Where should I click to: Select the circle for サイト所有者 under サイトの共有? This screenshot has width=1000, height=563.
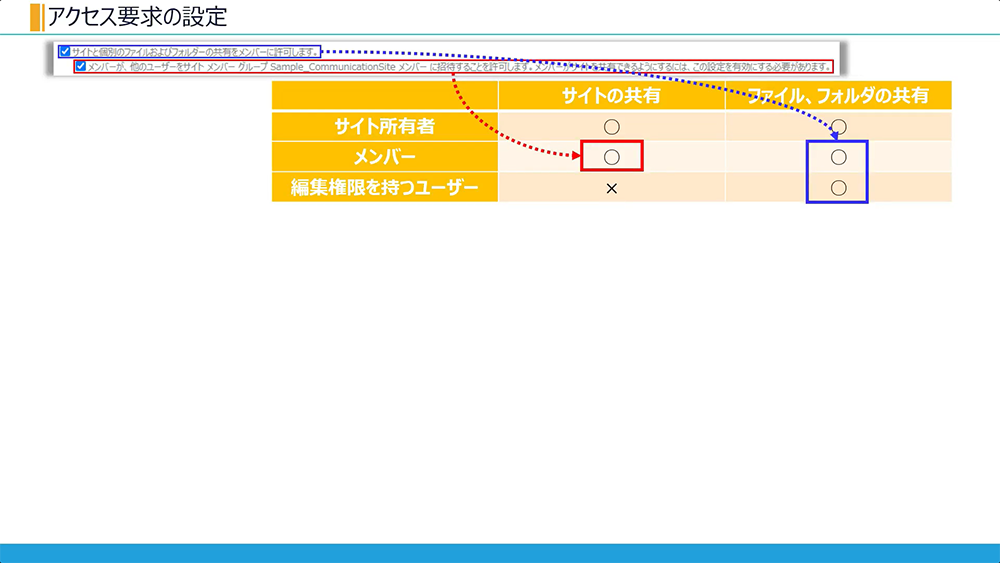612,127
